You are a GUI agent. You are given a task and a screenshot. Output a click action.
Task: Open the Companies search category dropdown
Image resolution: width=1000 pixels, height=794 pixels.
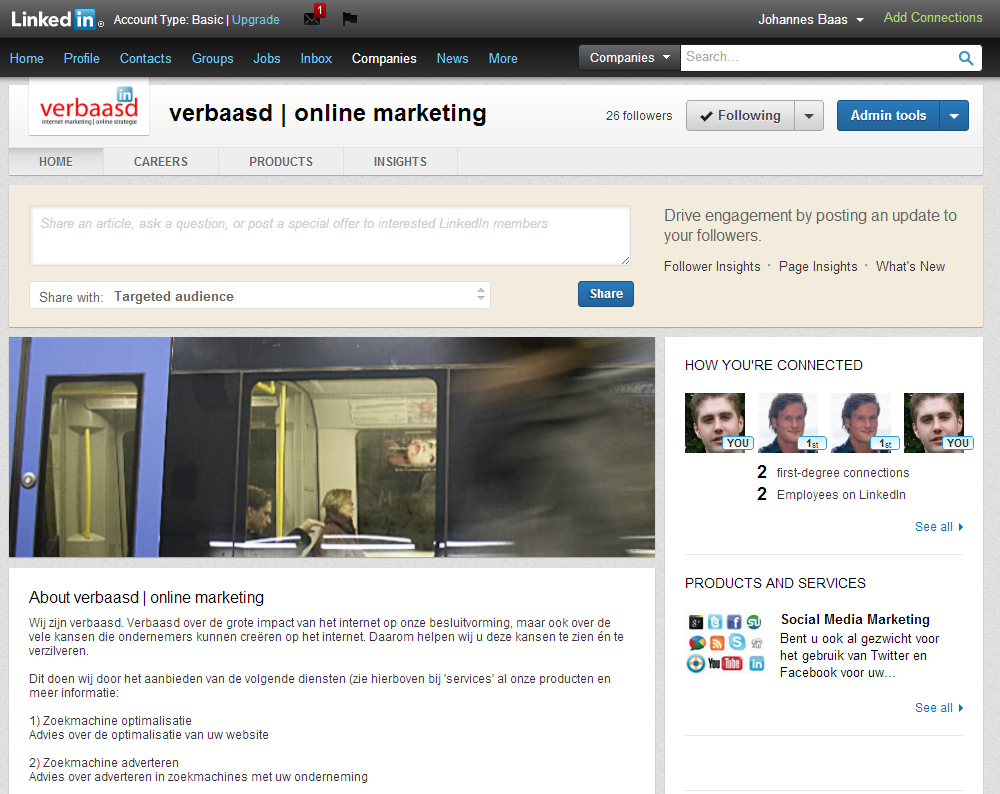click(x=629, y=58)
